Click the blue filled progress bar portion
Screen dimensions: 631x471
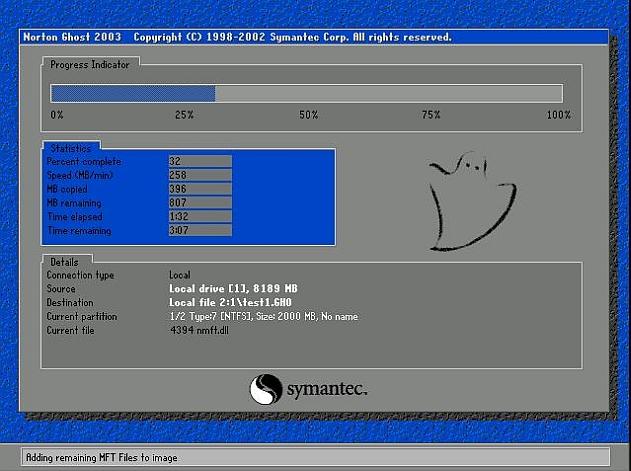(133, 94)
